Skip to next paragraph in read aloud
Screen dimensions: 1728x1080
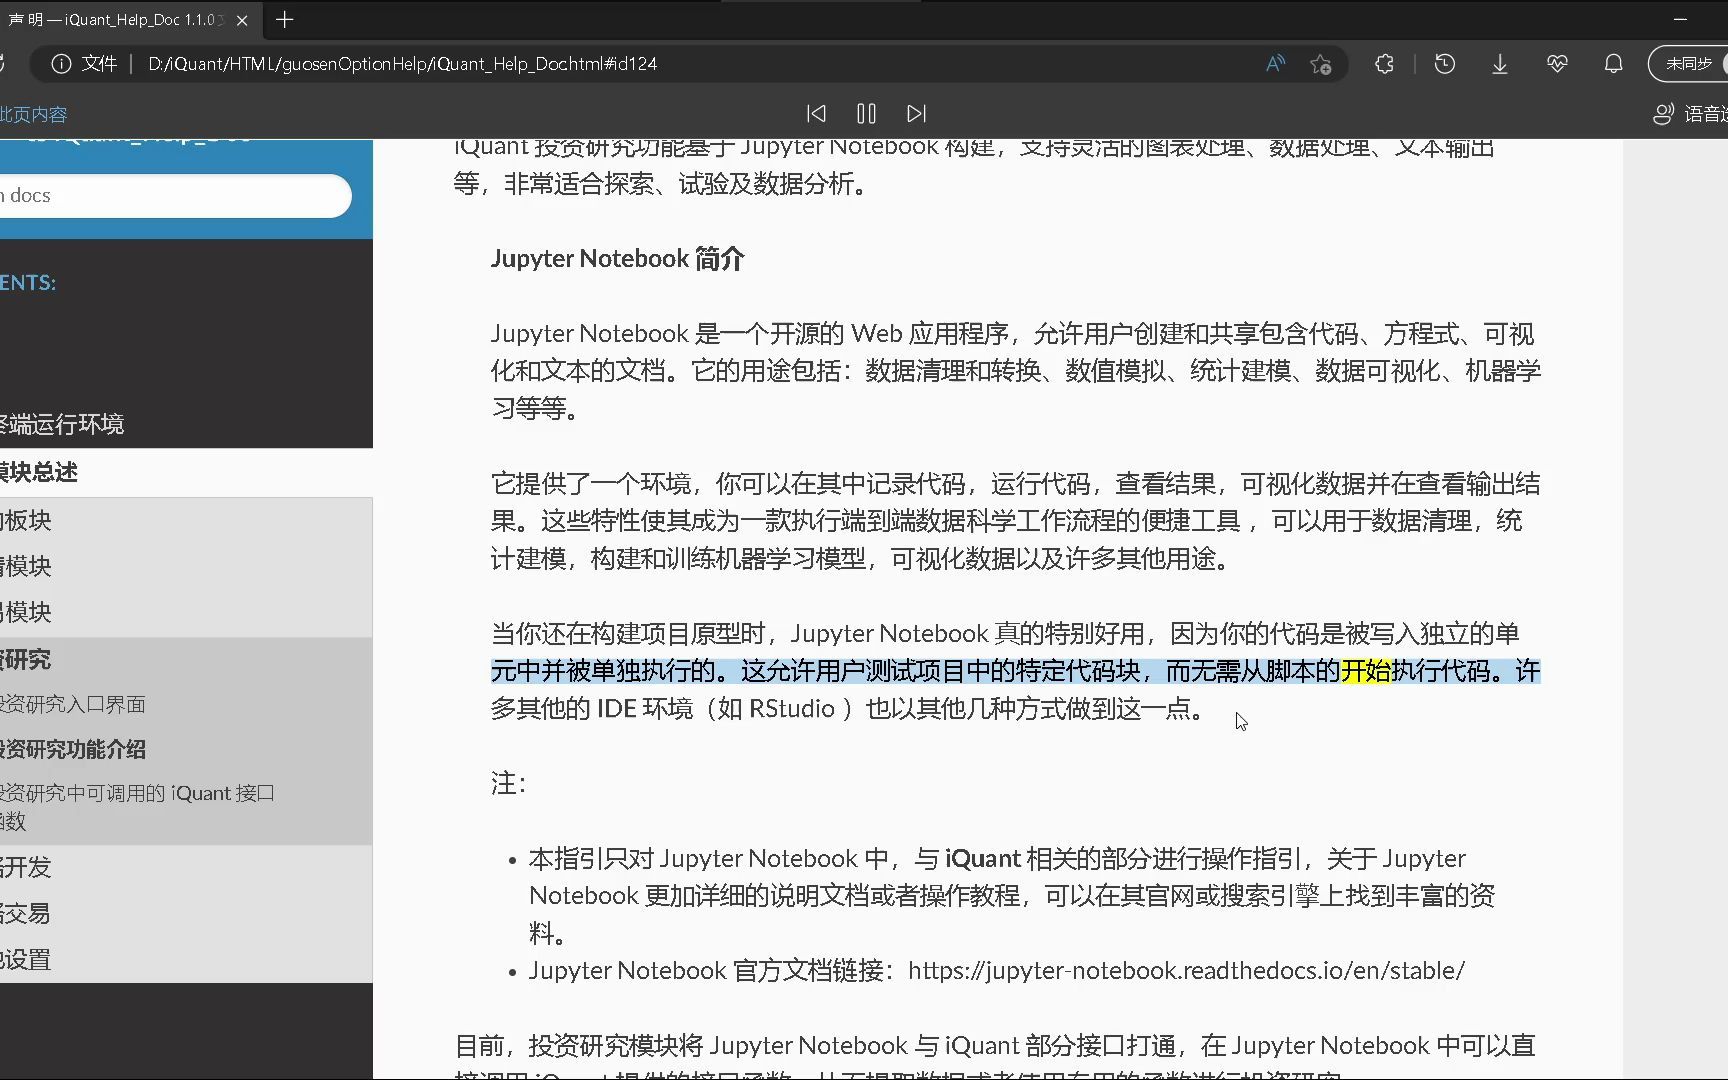(916, 114)
